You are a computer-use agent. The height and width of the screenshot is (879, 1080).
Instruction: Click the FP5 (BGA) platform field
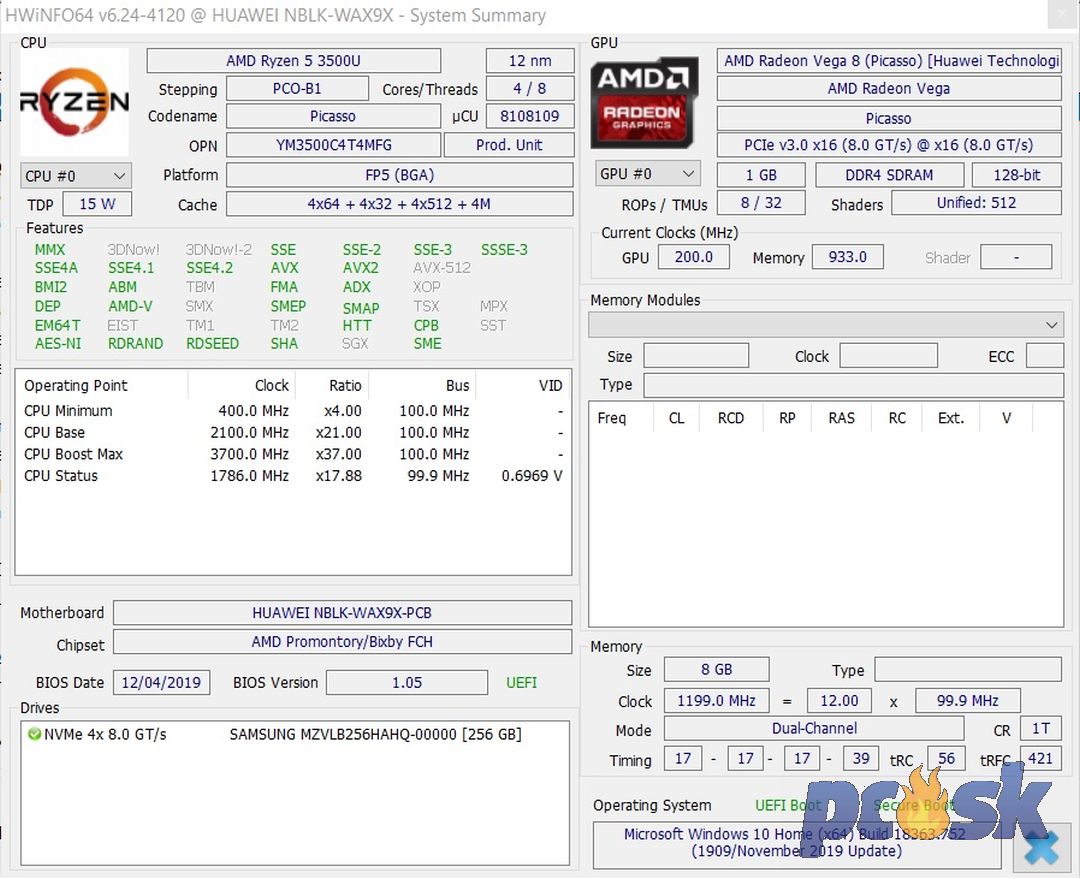[x=399, y=175]
